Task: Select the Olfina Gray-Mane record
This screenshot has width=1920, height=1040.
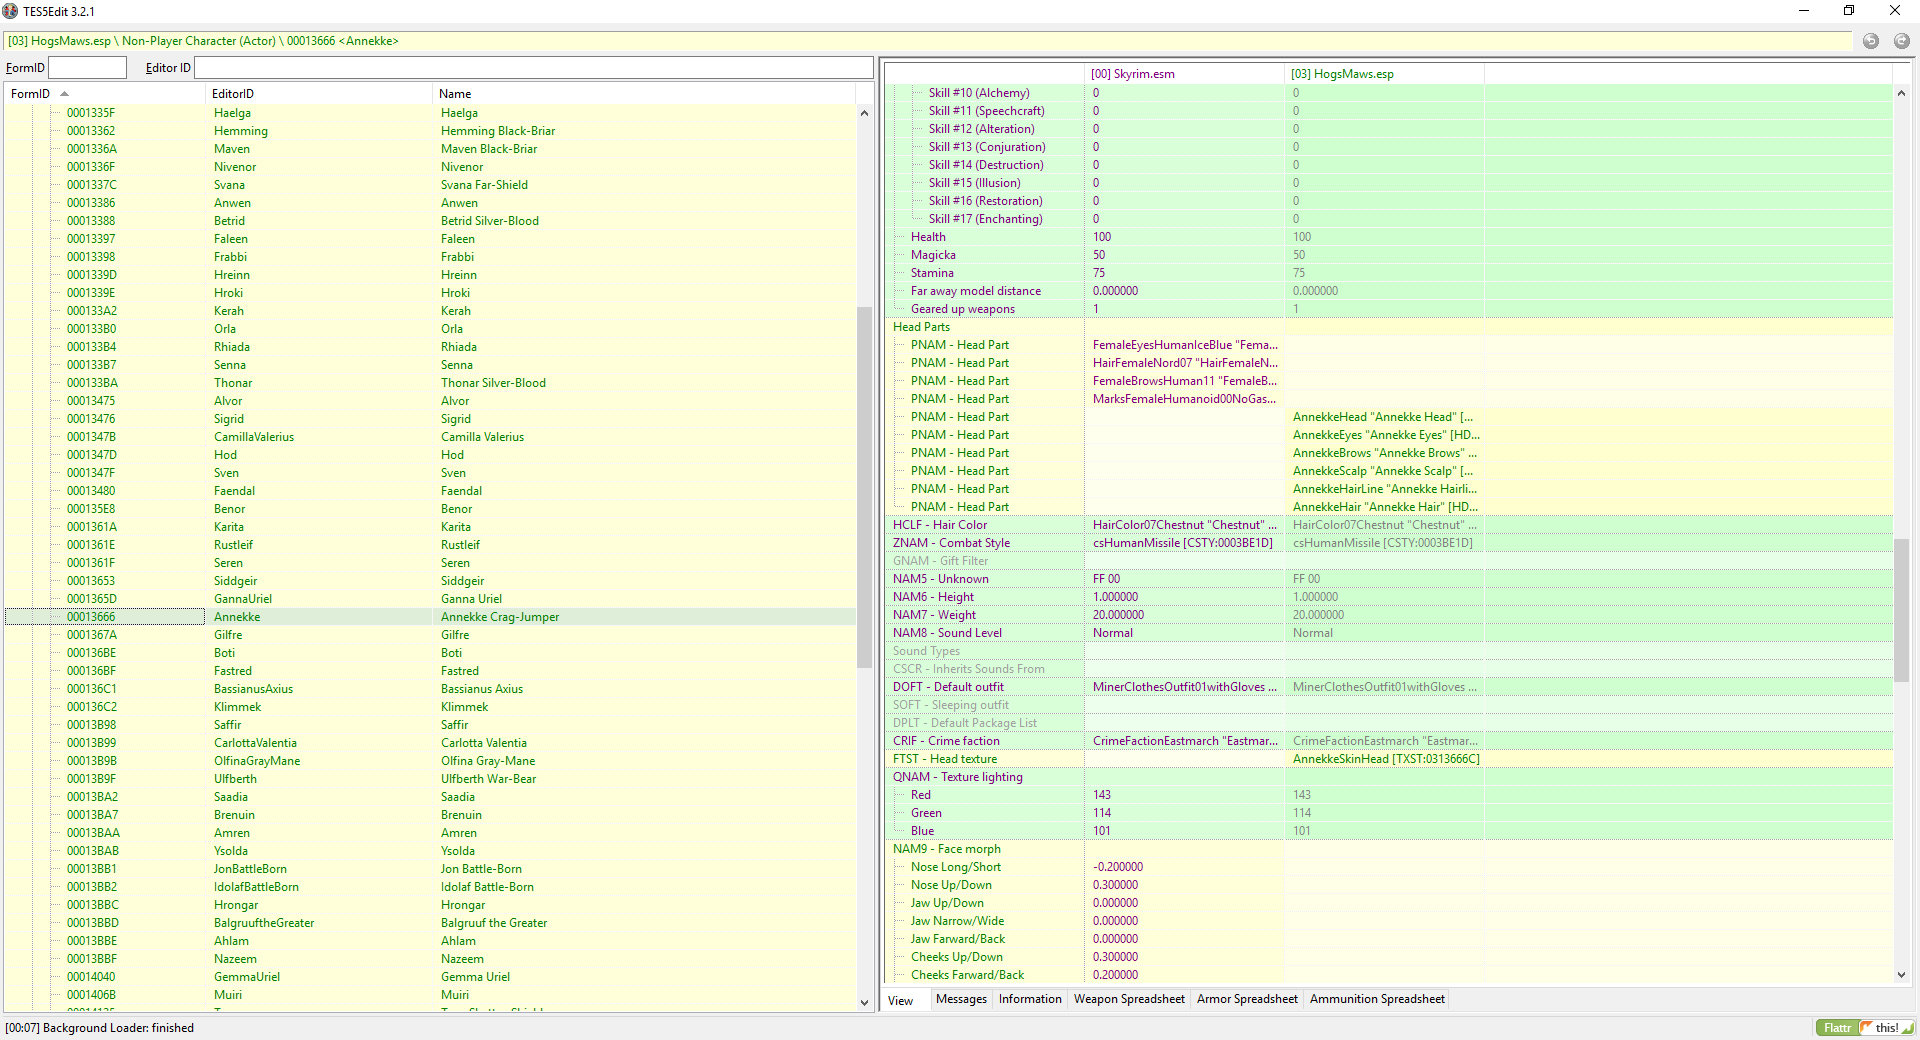Action: [x=430, y=761]
